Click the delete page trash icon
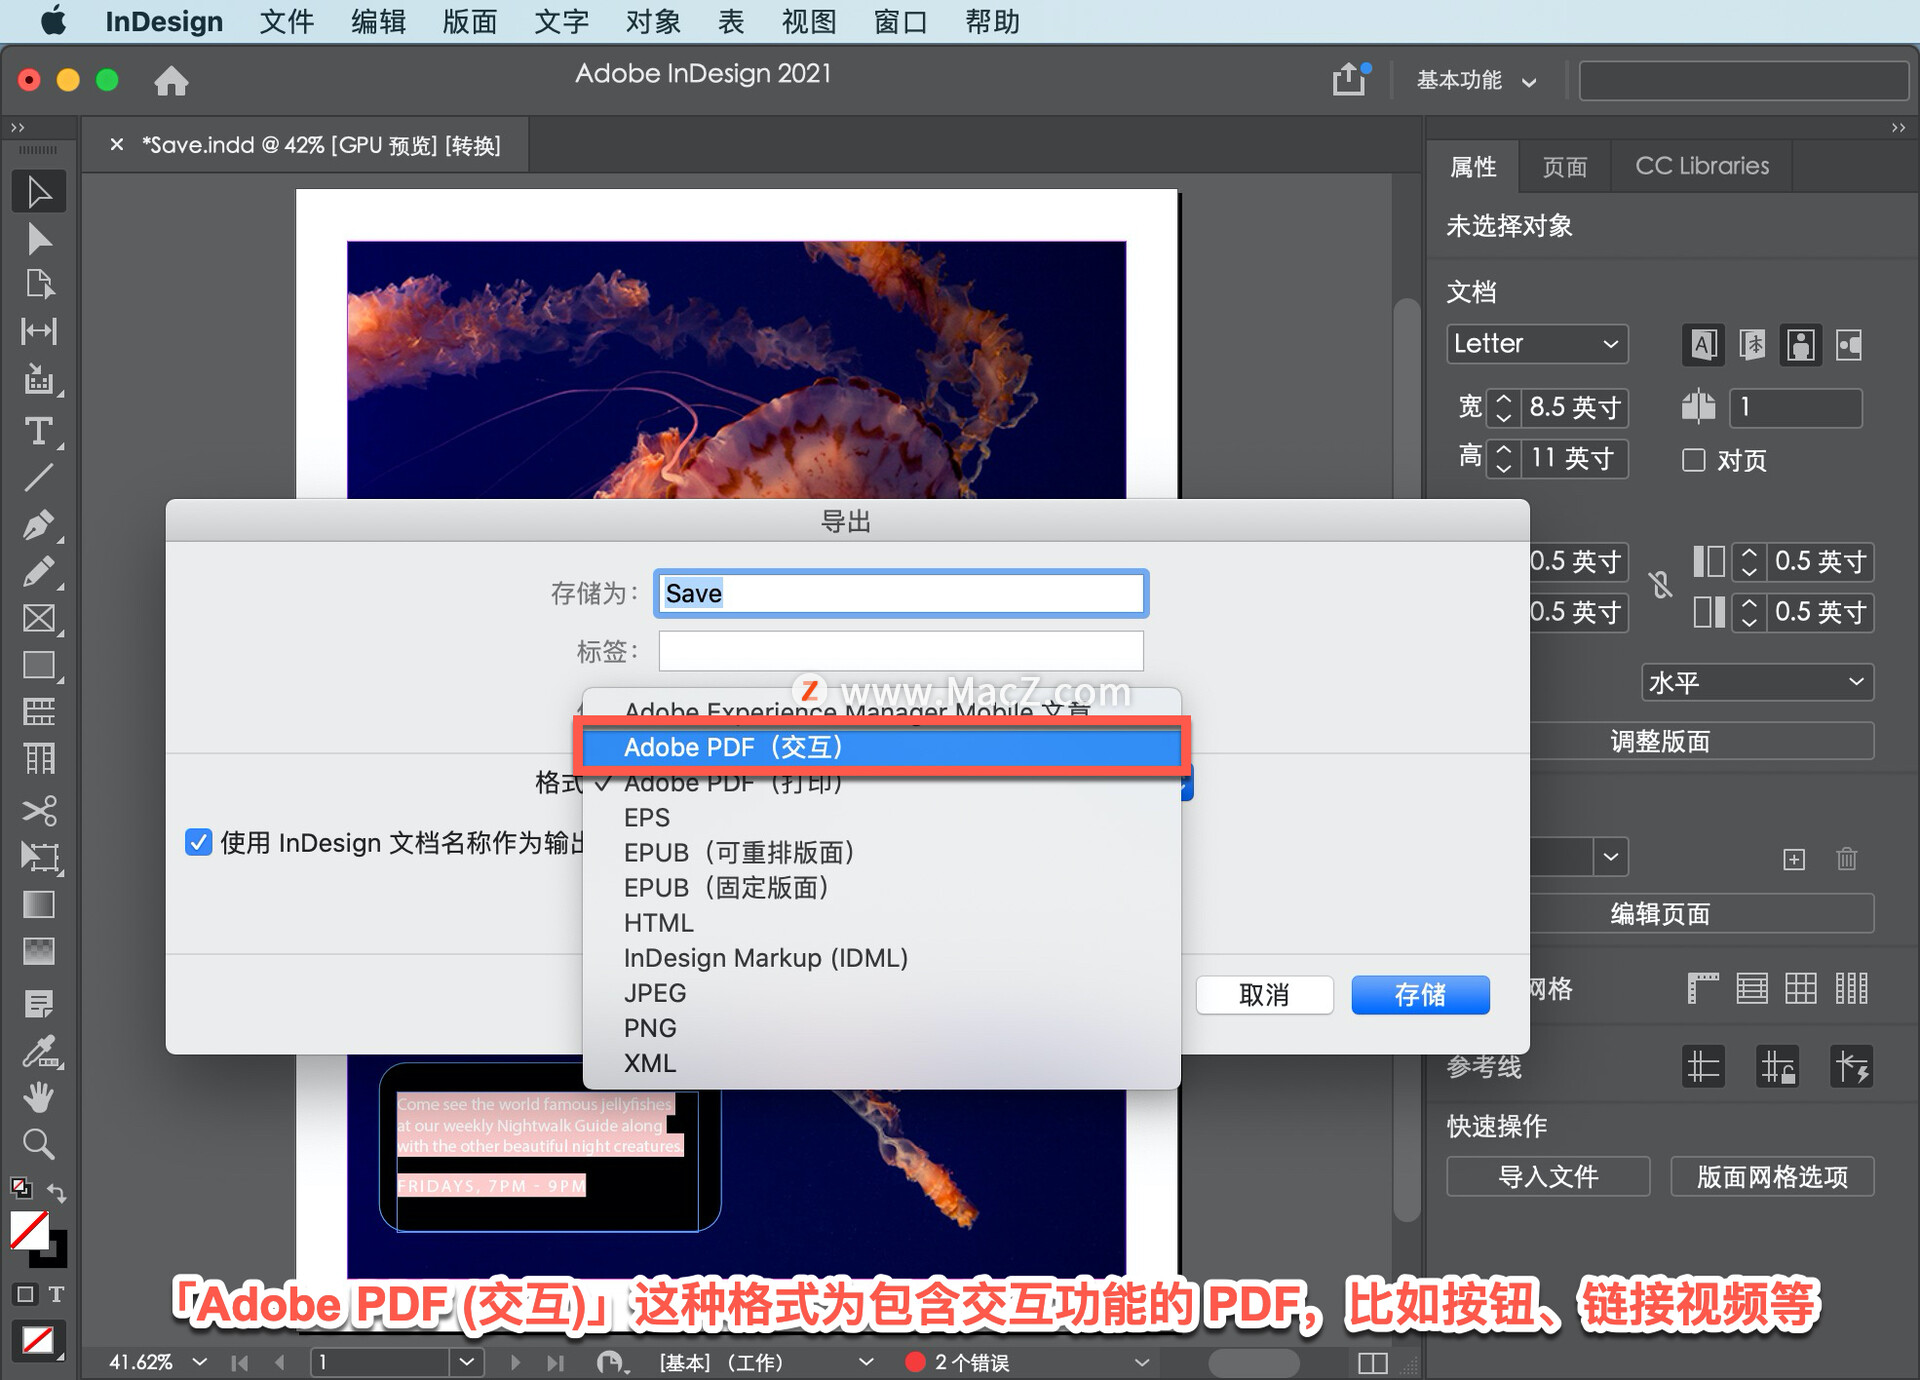 pyautogui.click(x=1846, y=859)
